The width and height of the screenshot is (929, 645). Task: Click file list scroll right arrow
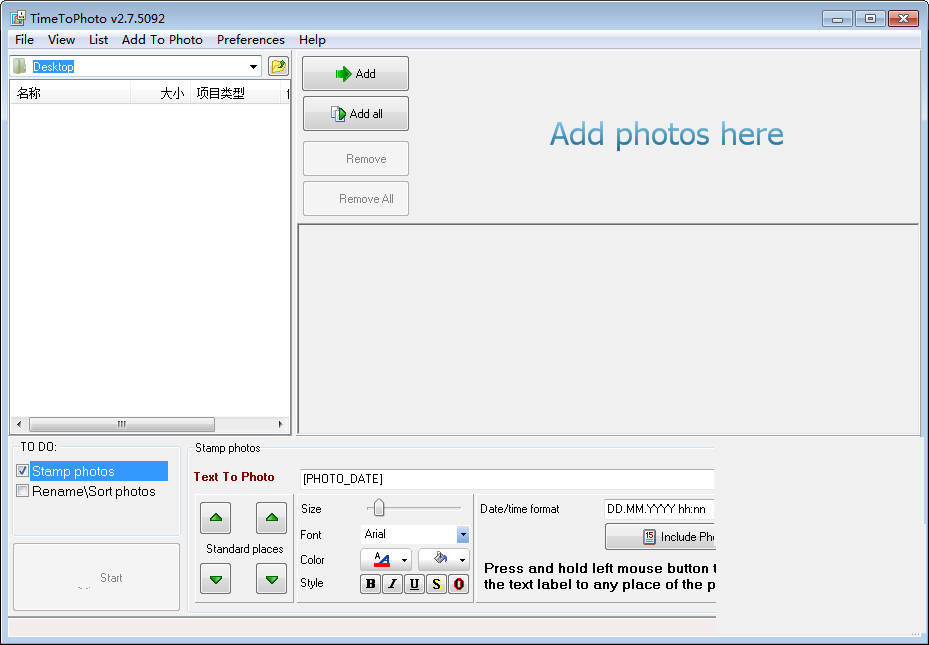pos(280,424)
